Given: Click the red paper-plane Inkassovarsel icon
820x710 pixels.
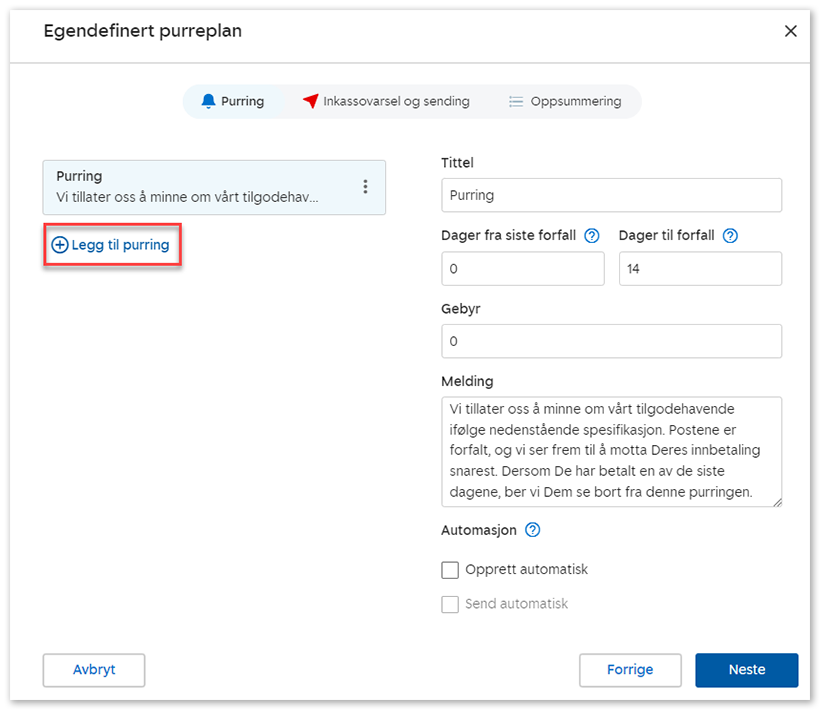Looking at the screenshot, I should tap(311, 101).
